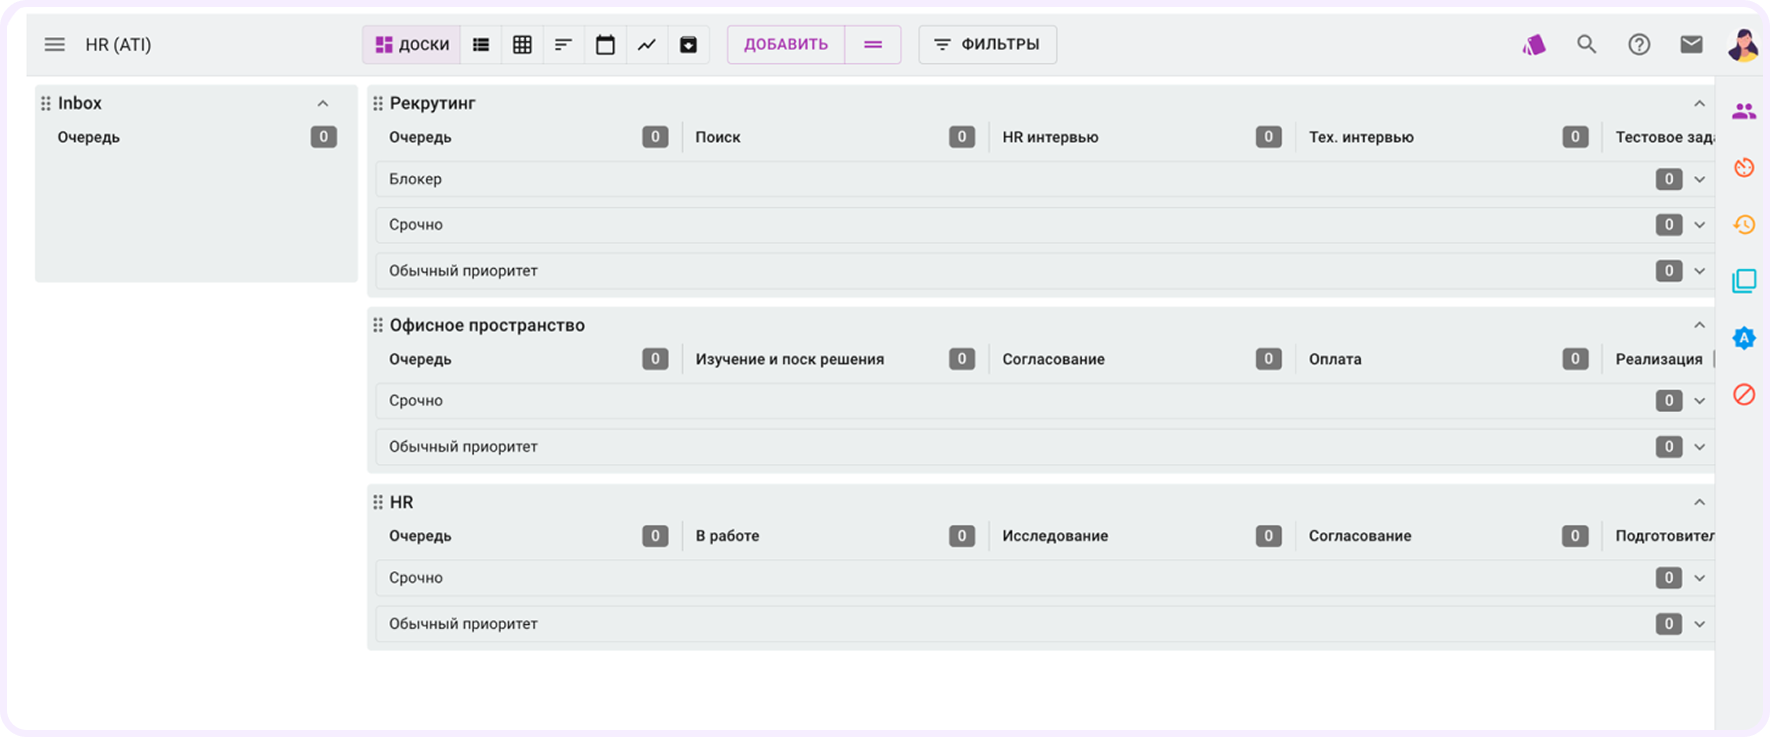Viewport: 1770px width, 737px height.
Task: Switch to list view icon
Action: pos(481,45)
